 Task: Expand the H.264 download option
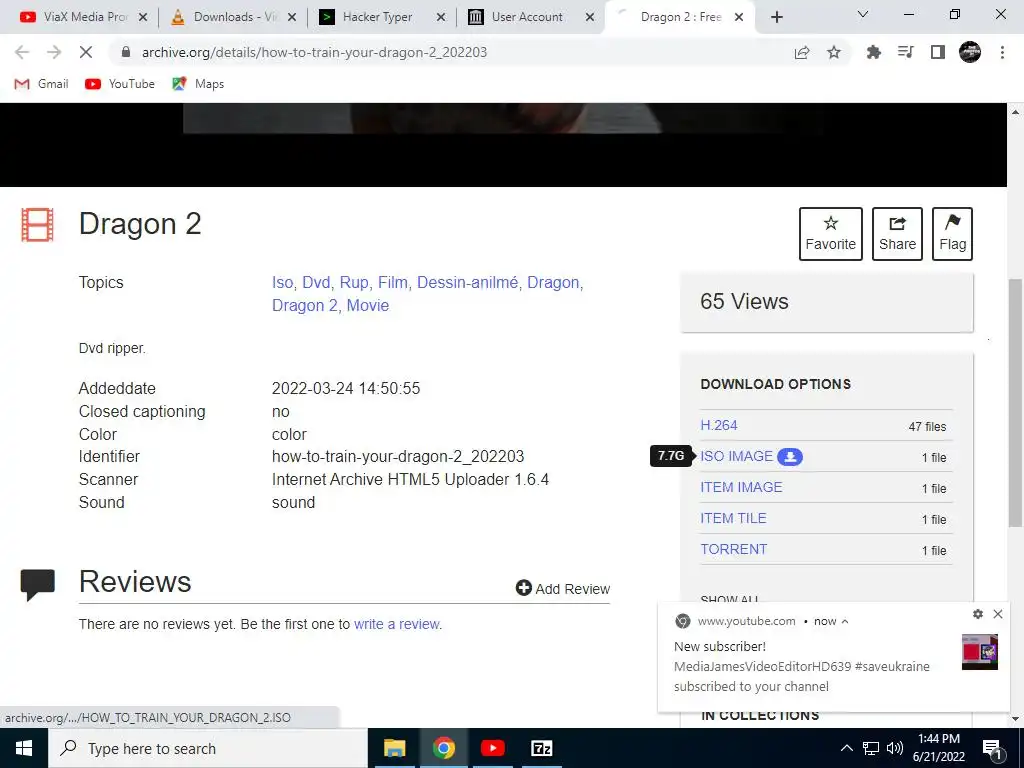(x=719, y=425)
